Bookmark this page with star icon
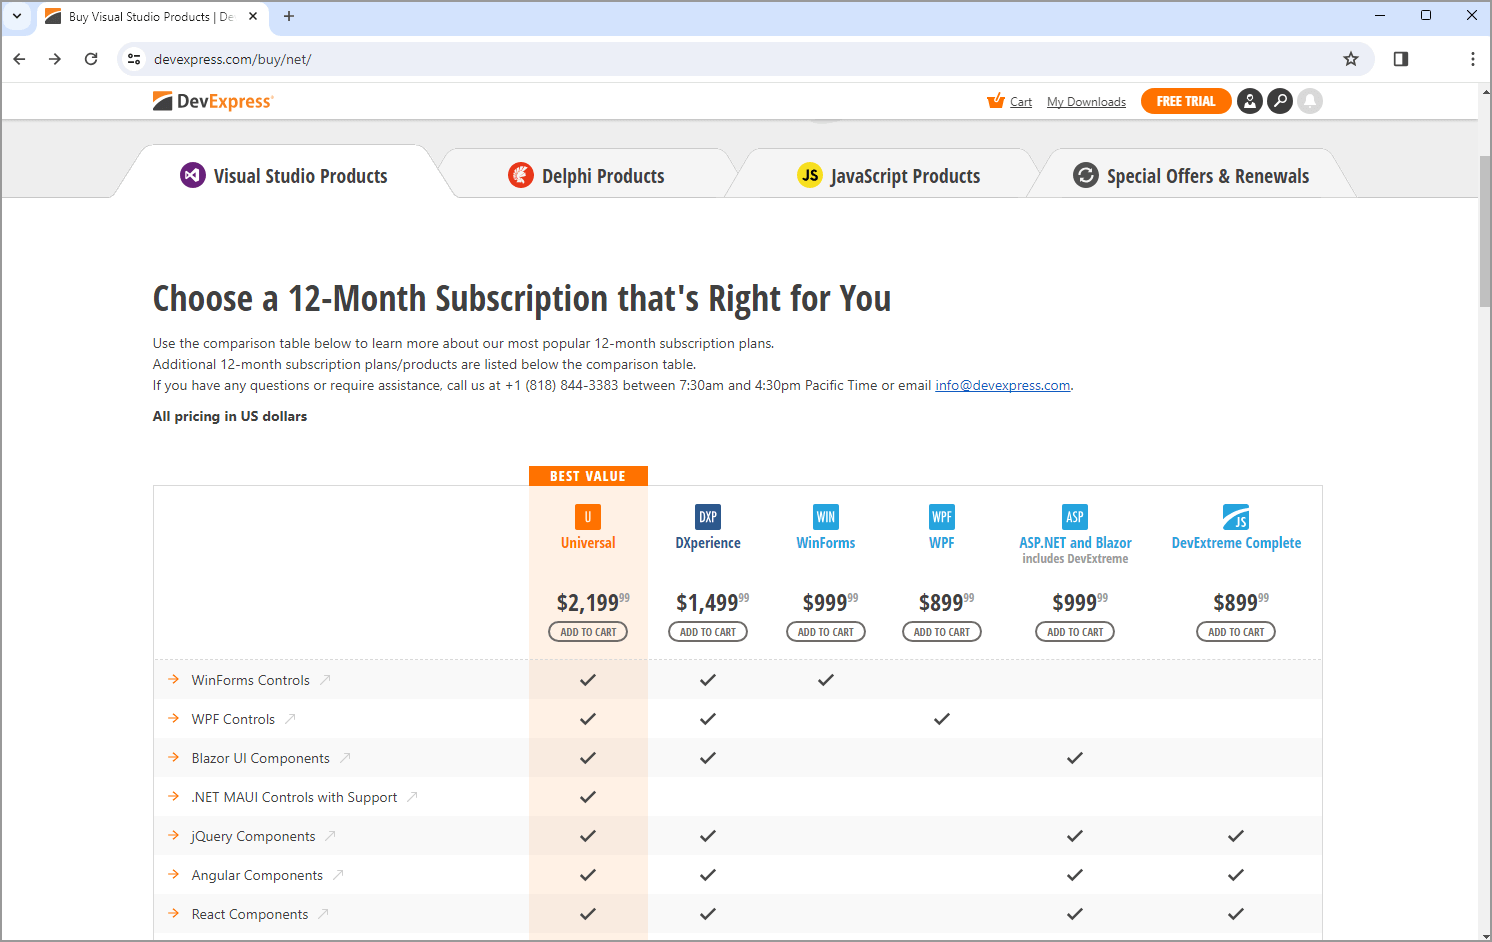Screen dimensions: 1492x942 click(1350, 59)
